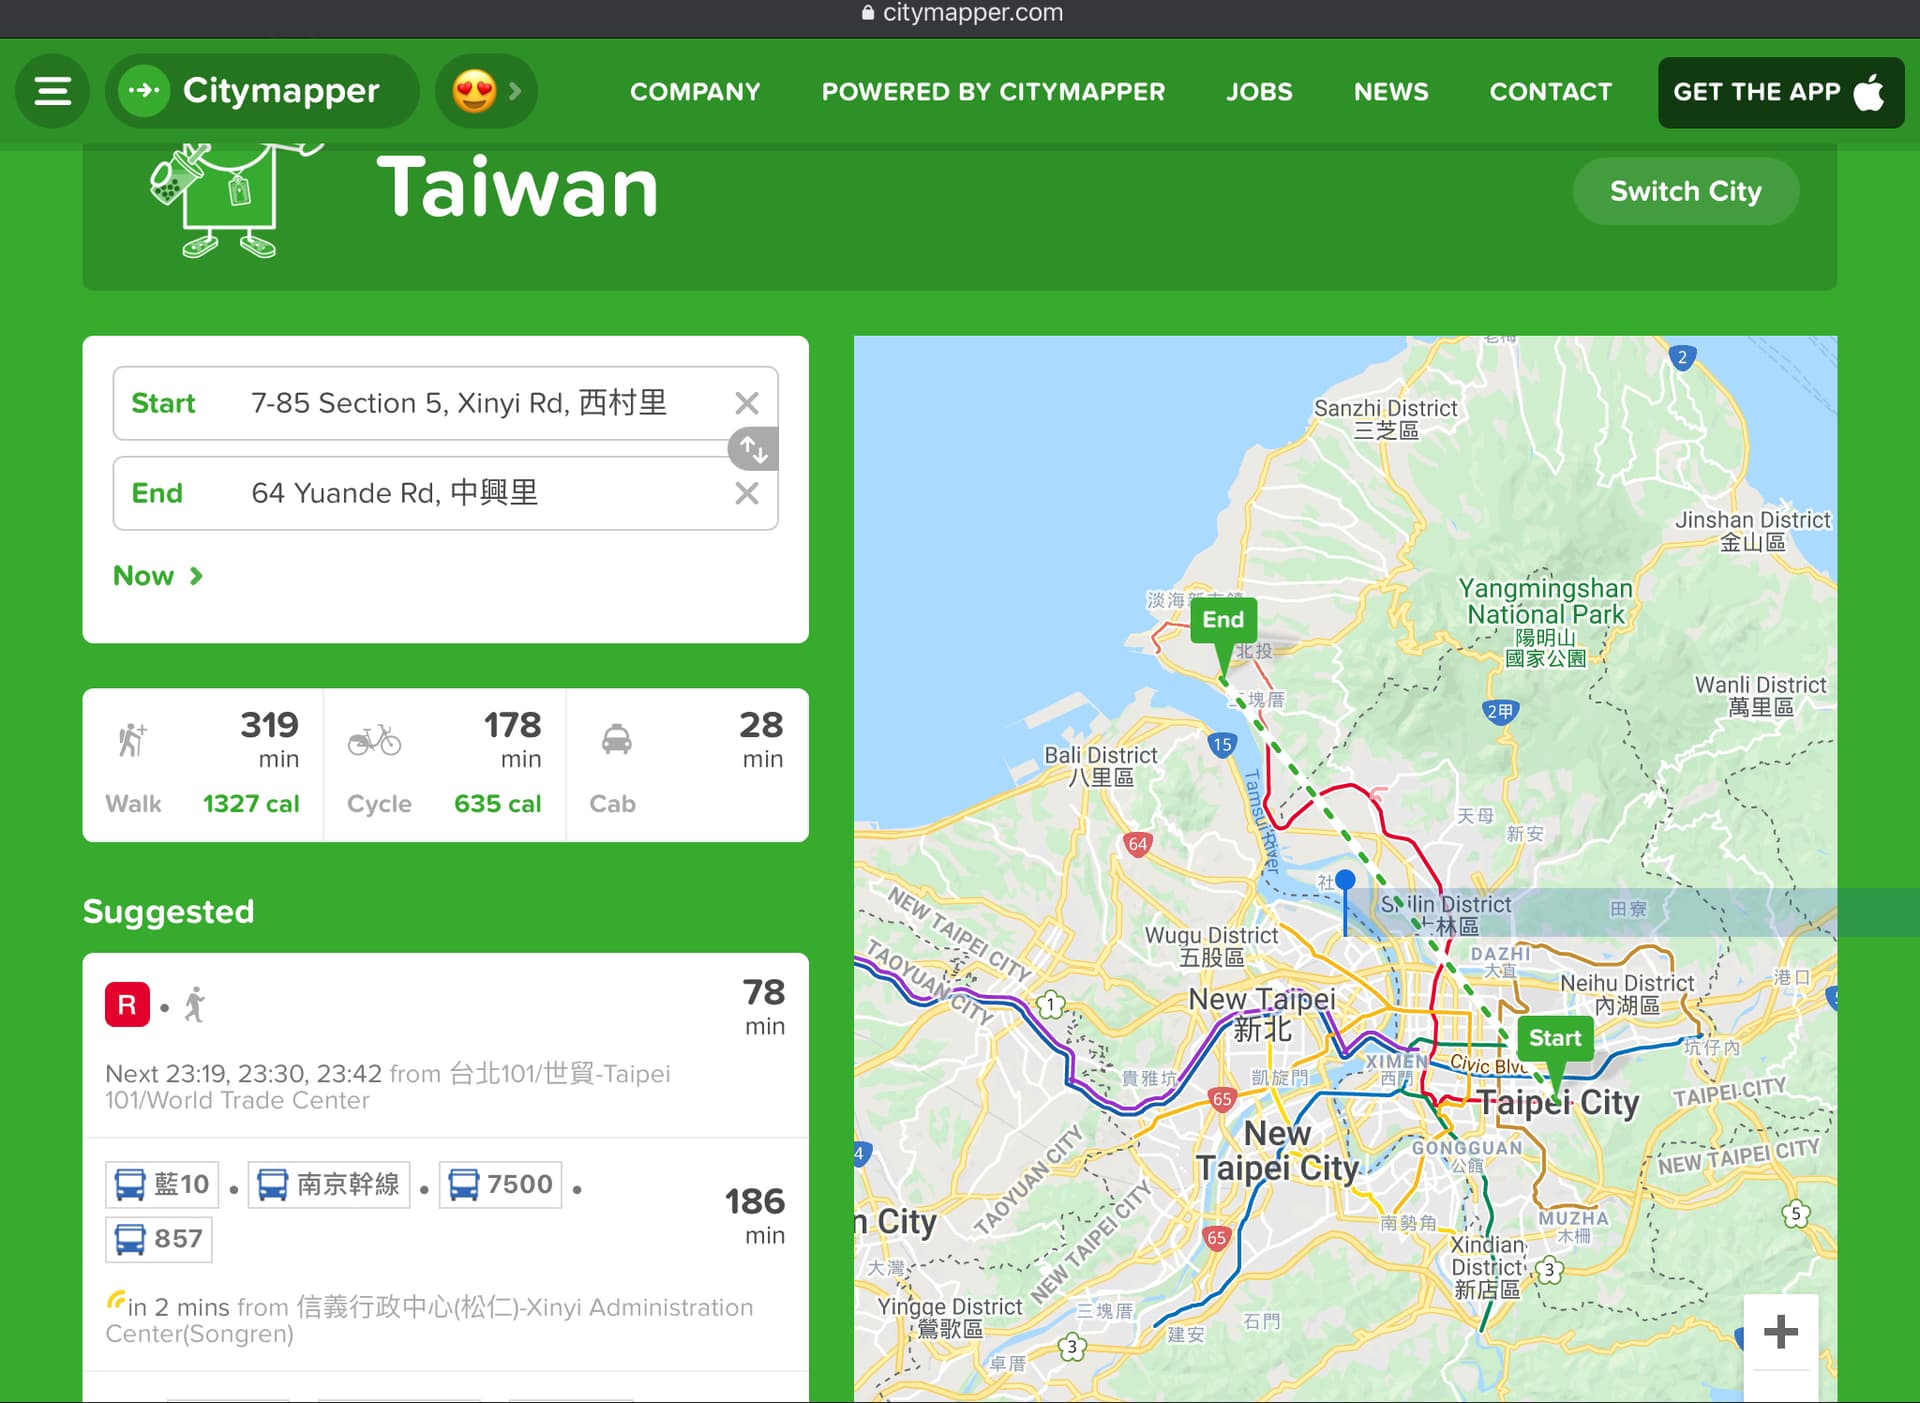Image resolution: width=1920 pixels, height=1403 pixels.
Task: Open the COMPANY menu item
Action: tap(695, 91)
